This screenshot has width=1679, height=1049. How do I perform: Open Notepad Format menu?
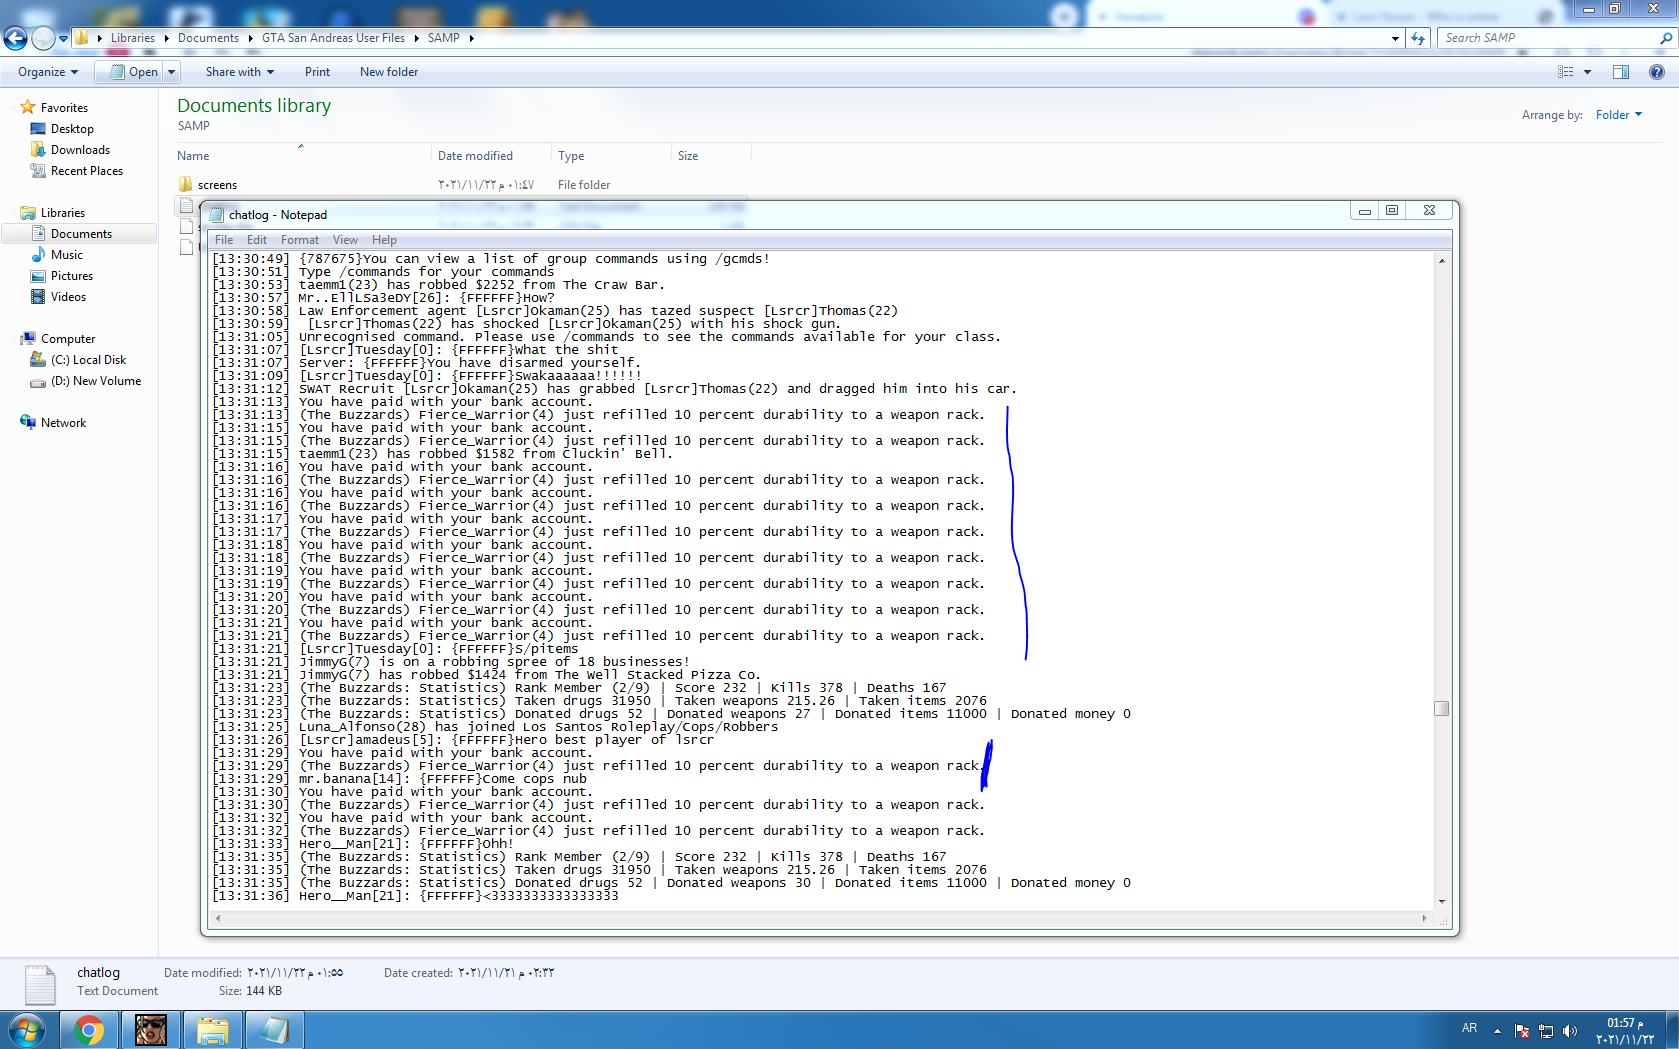tap(300, 240)
